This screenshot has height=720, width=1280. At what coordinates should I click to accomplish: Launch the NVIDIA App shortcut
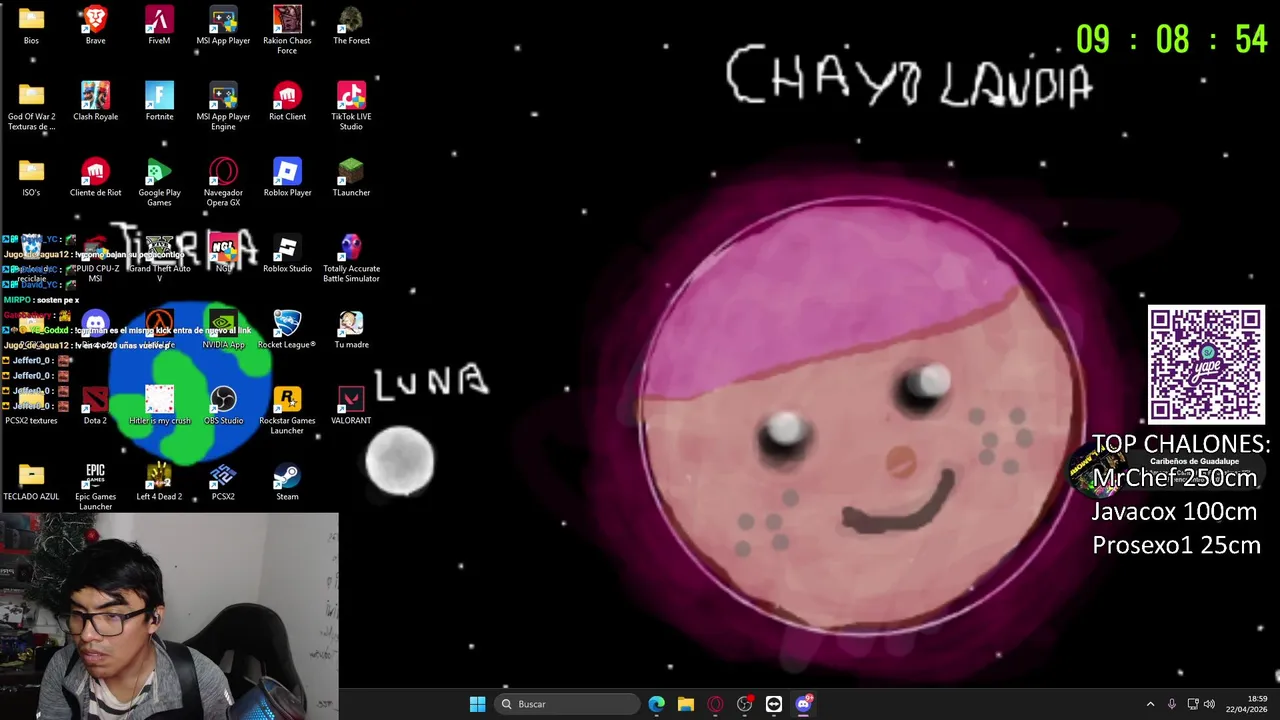tap(223, 330)
